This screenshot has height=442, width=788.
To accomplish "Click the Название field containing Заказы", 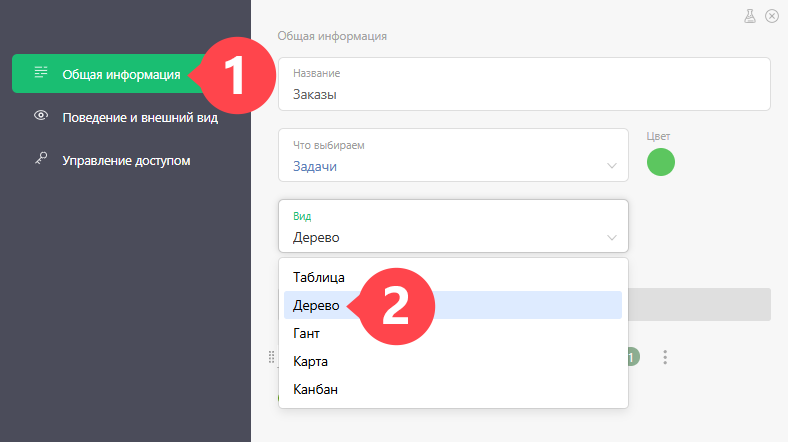I will coord(524,84).
